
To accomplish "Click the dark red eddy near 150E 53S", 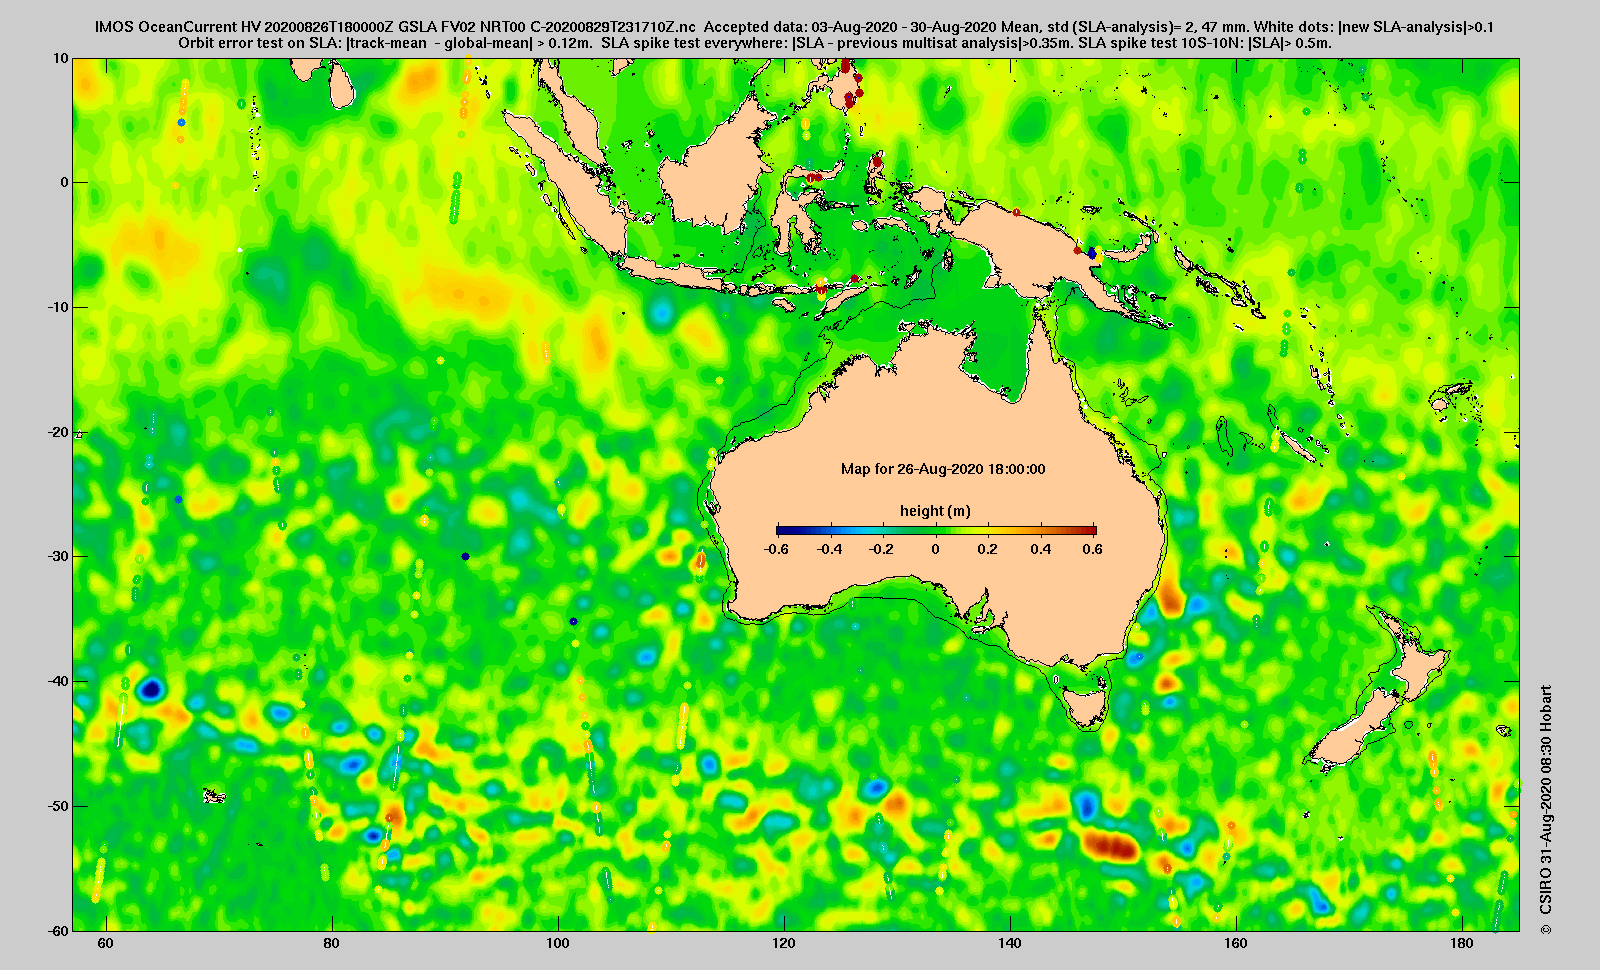I will click(x=1112, y=847).
